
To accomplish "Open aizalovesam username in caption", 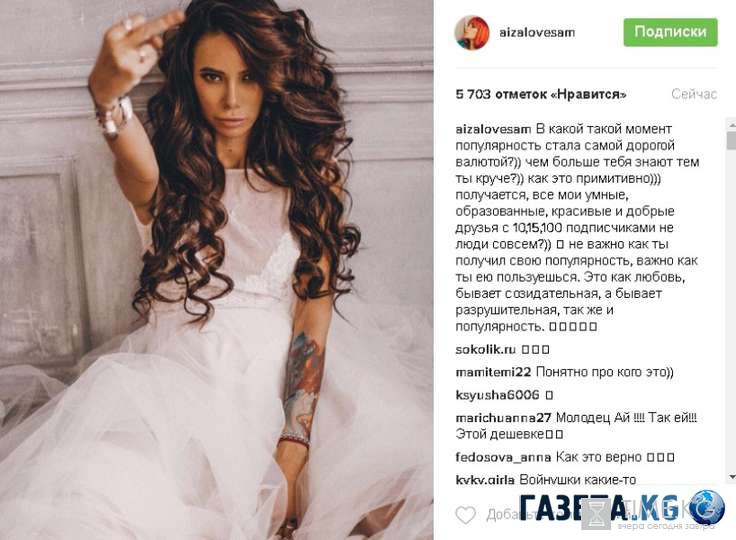I will tap(493, 129).
